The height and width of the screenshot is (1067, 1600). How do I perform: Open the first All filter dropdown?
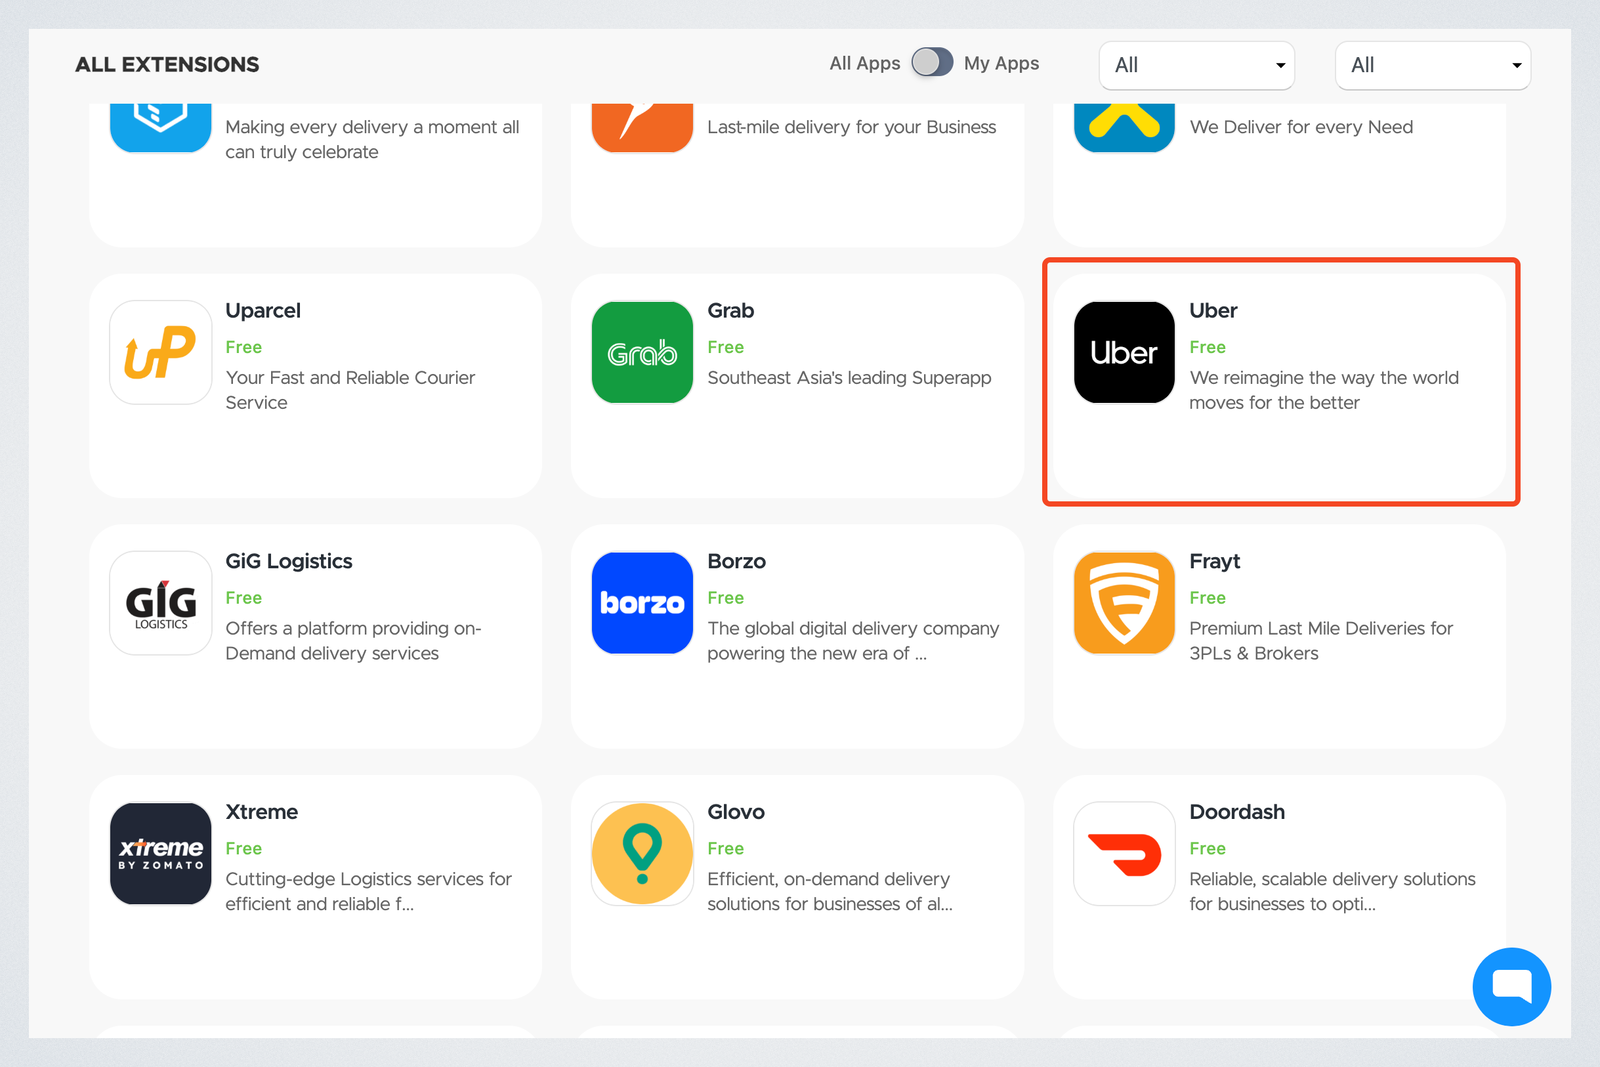1196,65
